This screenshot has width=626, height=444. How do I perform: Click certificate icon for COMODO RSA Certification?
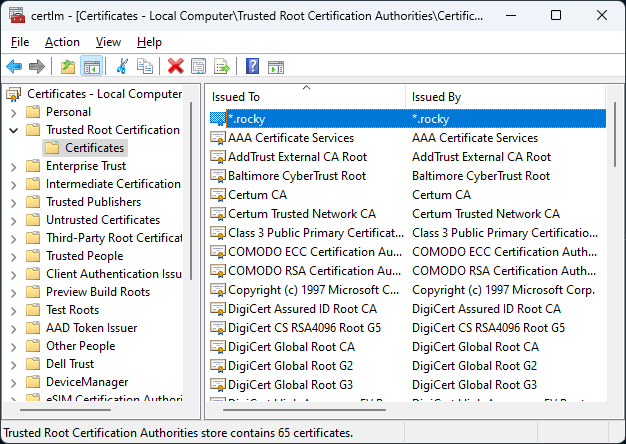(218, 271)
